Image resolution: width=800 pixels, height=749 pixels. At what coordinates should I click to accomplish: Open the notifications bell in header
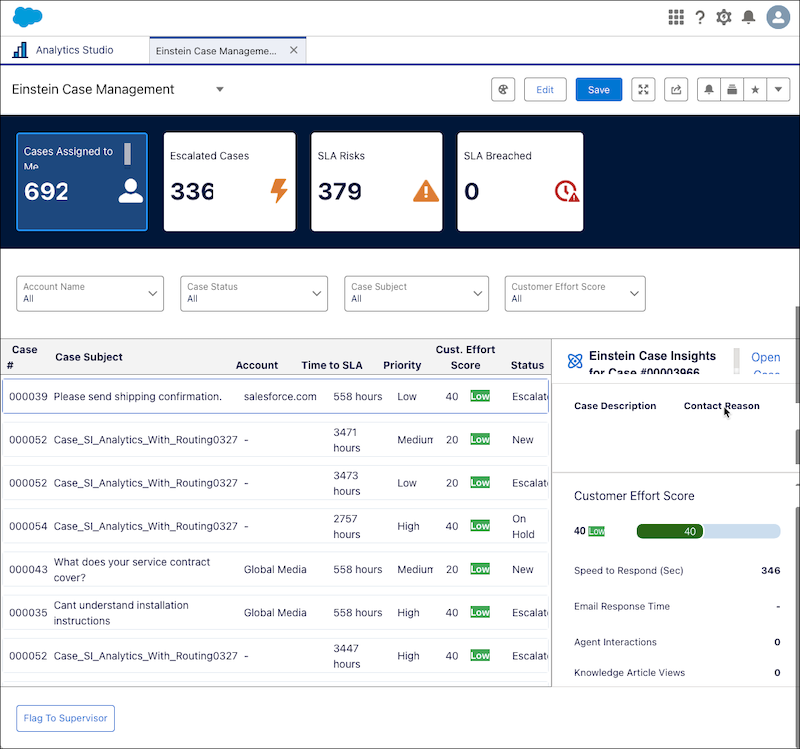tap(748, 17)
